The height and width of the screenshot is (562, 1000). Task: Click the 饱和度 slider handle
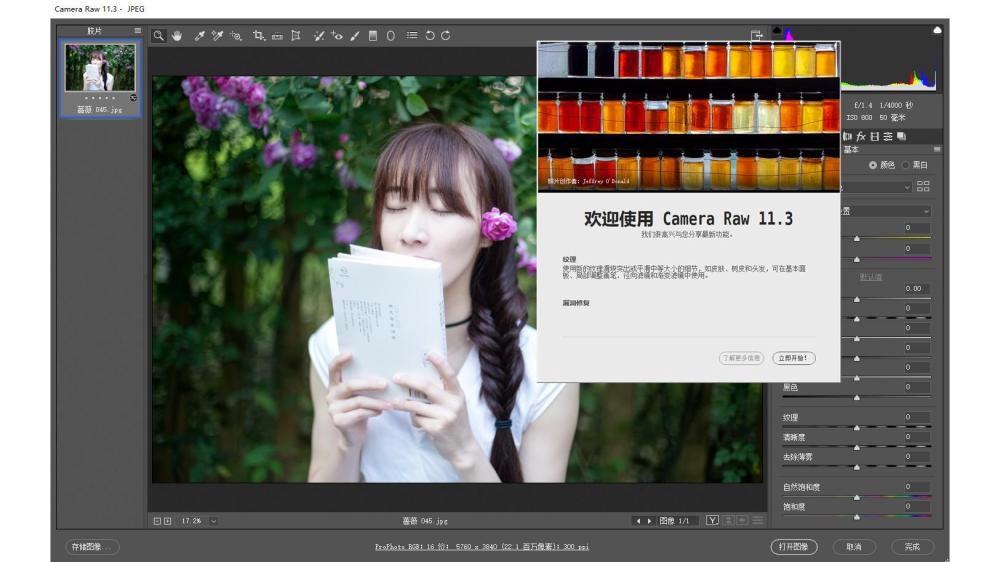[x=857, y=517]
